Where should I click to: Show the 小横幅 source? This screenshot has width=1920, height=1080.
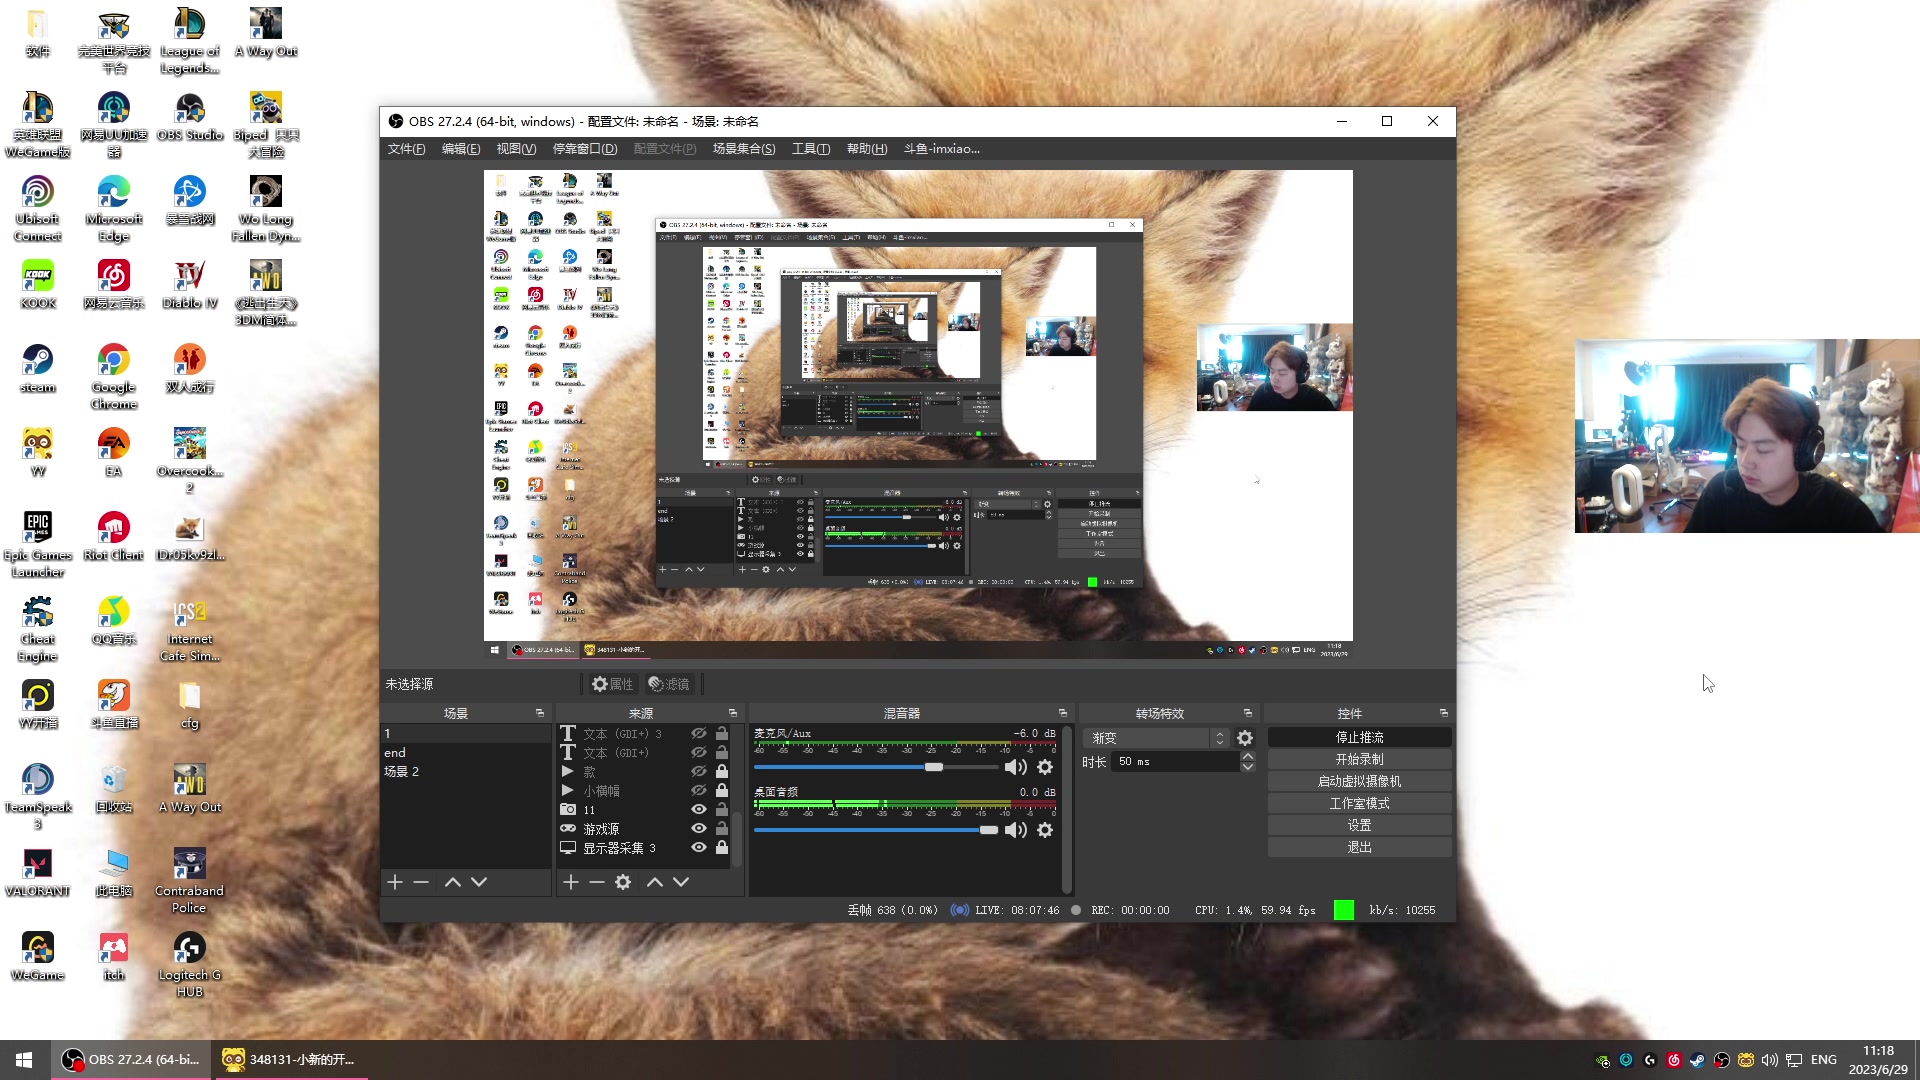pos(699,790)
